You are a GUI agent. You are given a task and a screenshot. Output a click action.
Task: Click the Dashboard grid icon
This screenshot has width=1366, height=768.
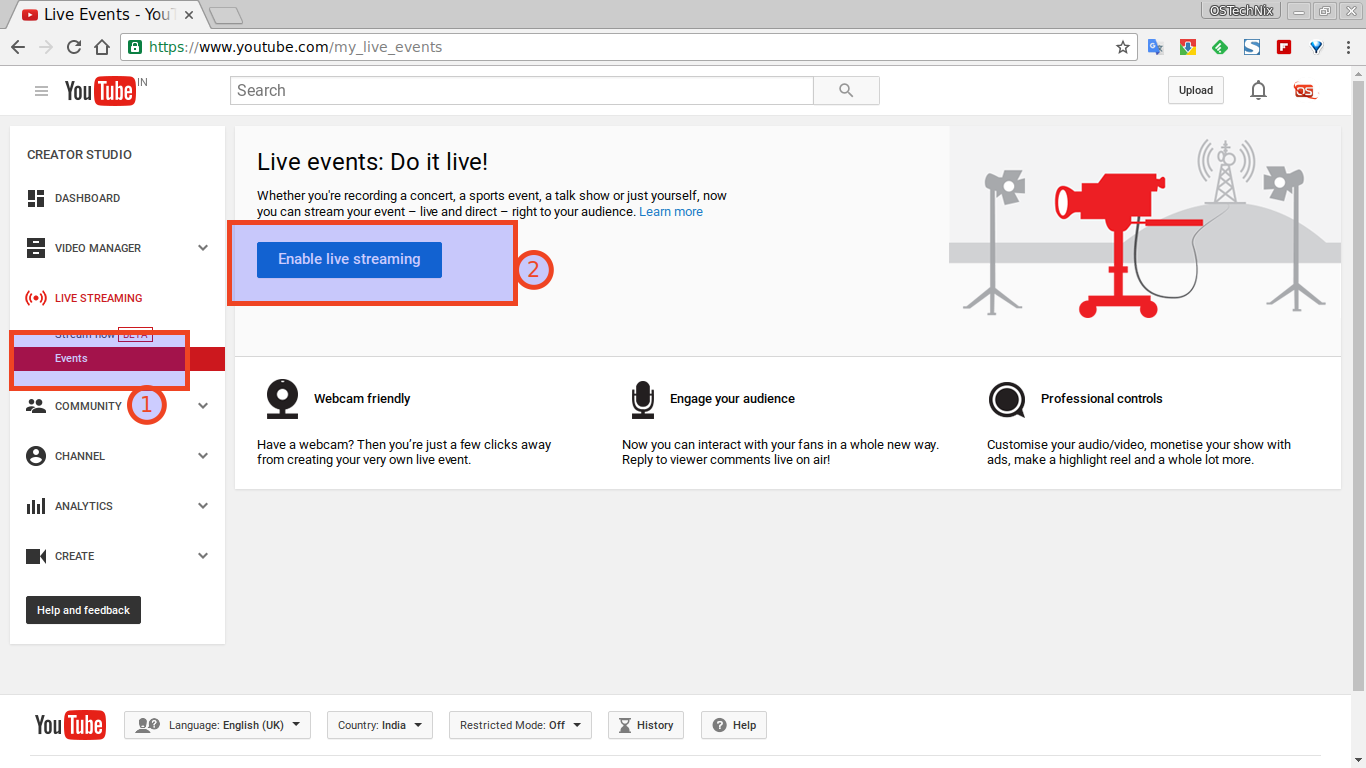point(36,198)
